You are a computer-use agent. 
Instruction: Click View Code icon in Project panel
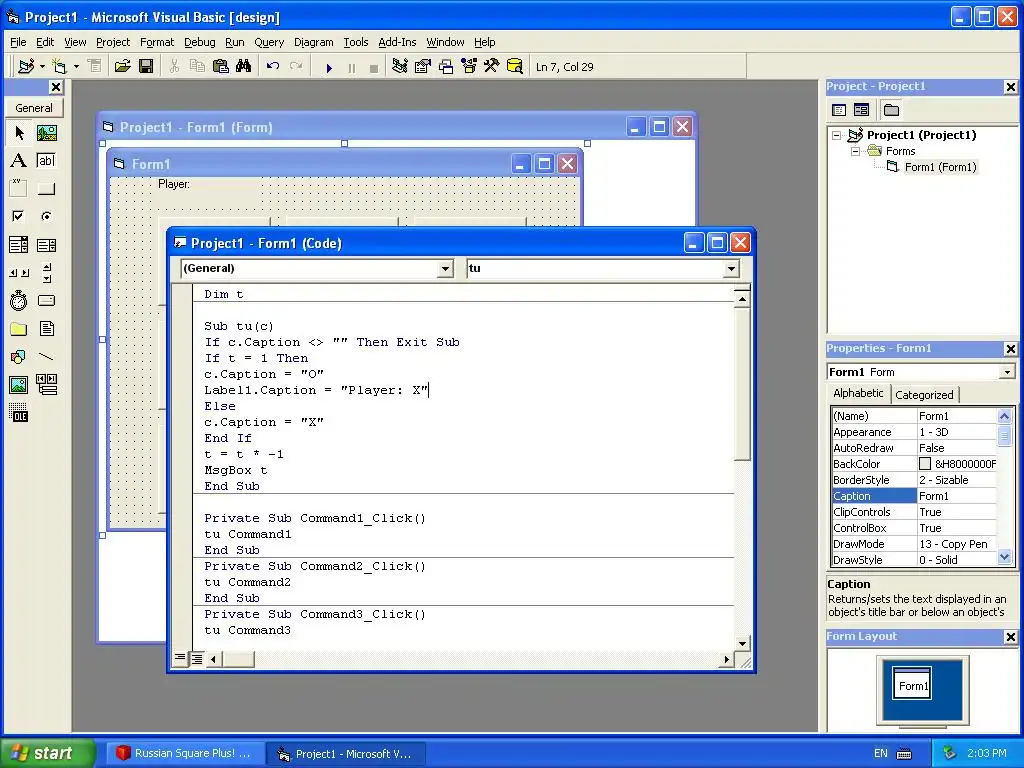coord(839,110)
